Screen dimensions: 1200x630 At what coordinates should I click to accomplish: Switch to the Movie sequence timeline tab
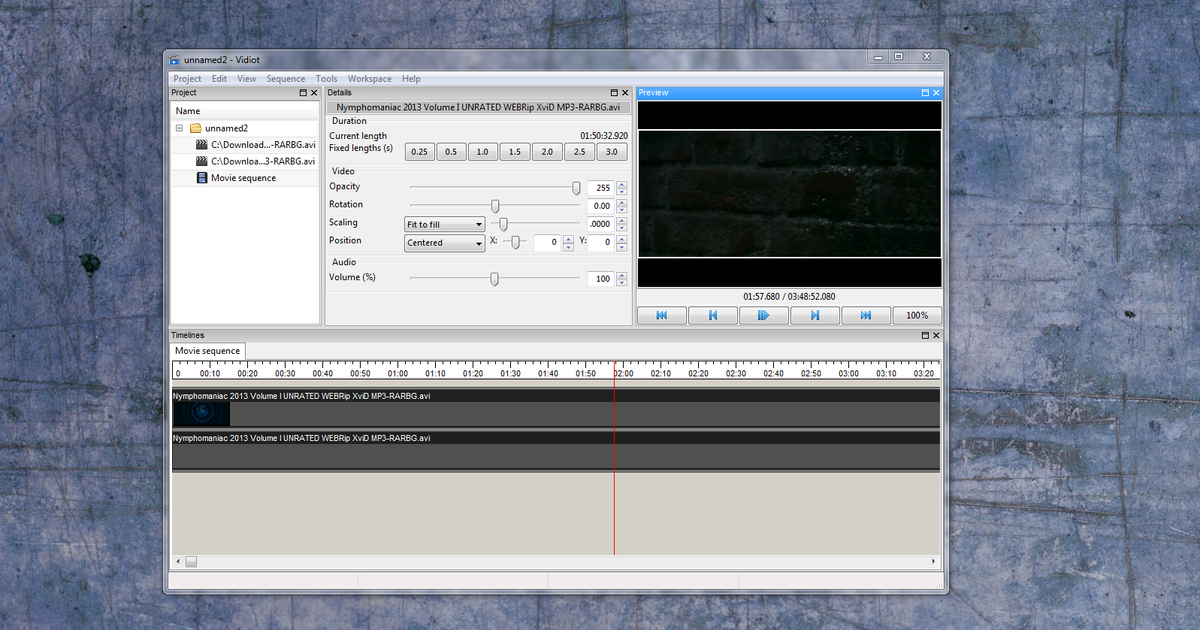tap(208, 351)
